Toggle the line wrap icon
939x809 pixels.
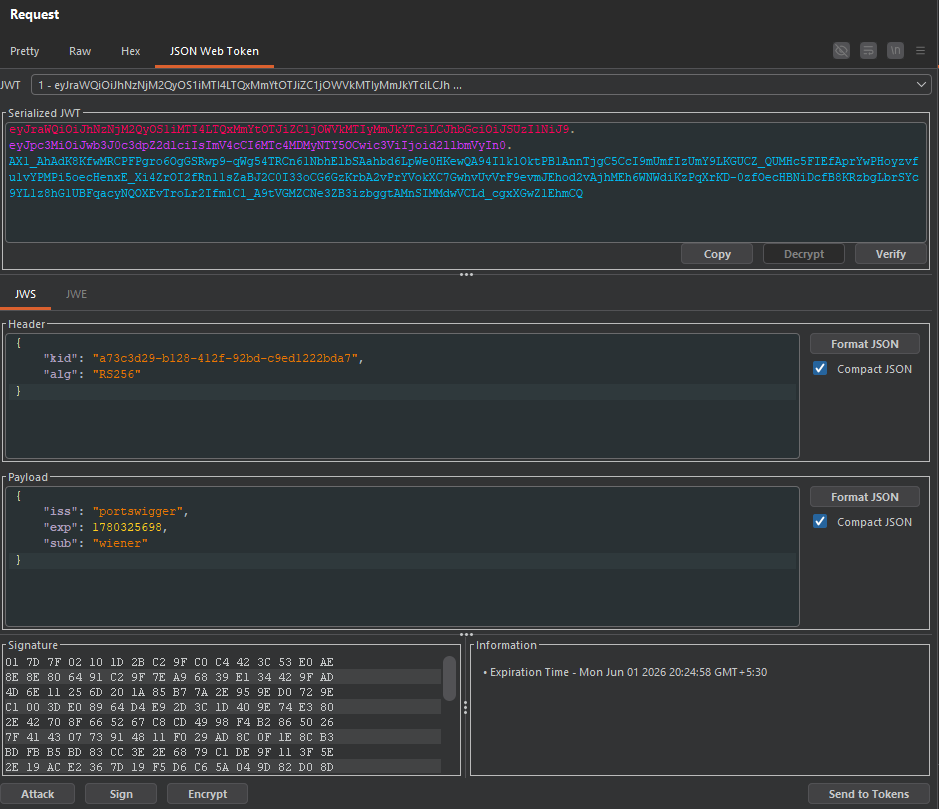(868, 50)
